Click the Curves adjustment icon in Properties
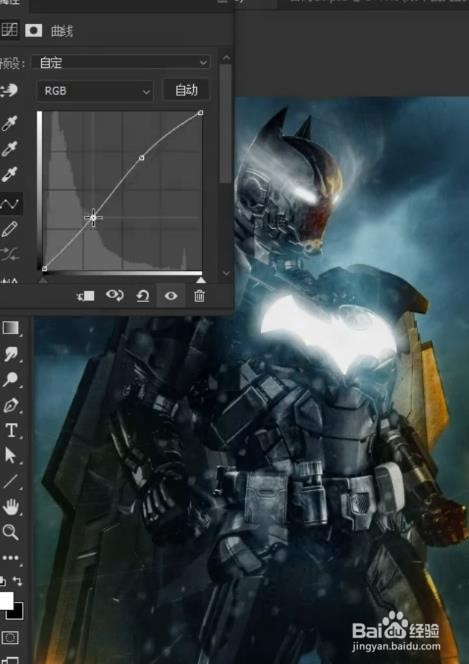The width and height of the screenshot is (469, 664). pyautogui.click(x=8, y=30)
